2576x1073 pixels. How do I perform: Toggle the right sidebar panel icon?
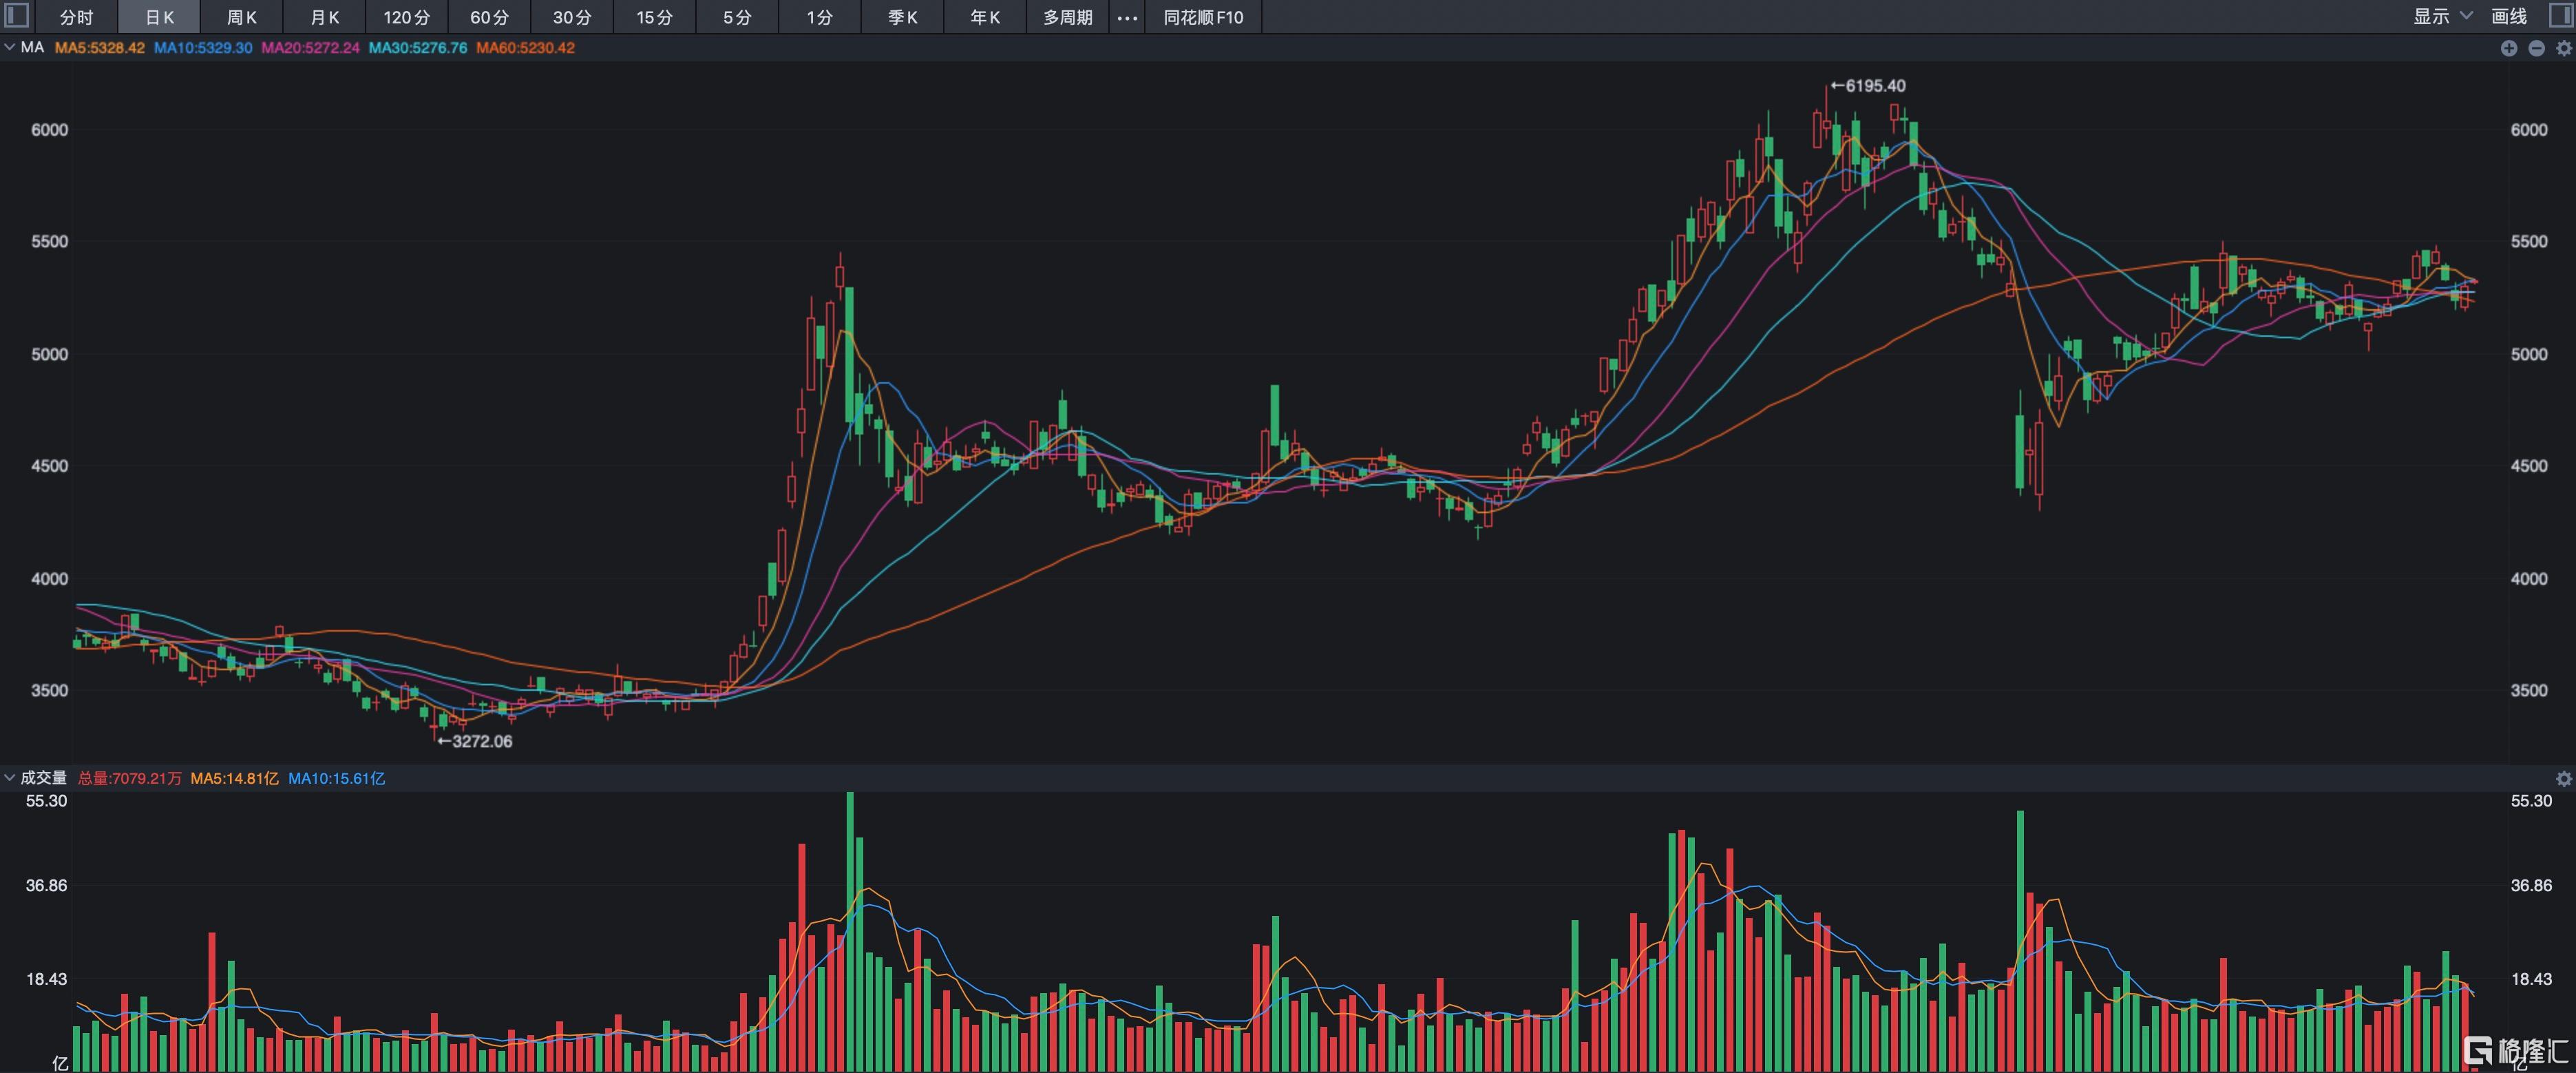(x=2560, y=16)
